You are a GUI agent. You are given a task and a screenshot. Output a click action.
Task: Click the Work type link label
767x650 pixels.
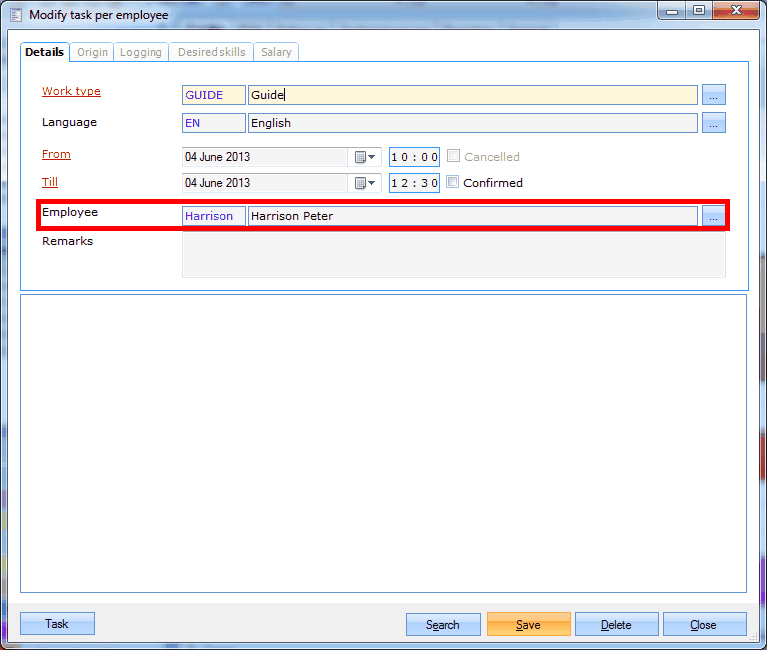point(71,91)
